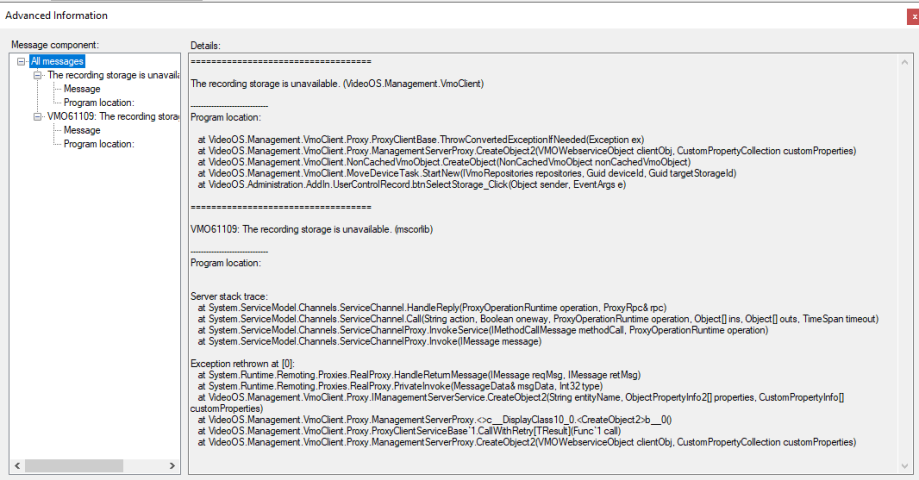The width and height of the screenshot is (919, 480).
Task: Select the All messages tree item
Action: 56,62
